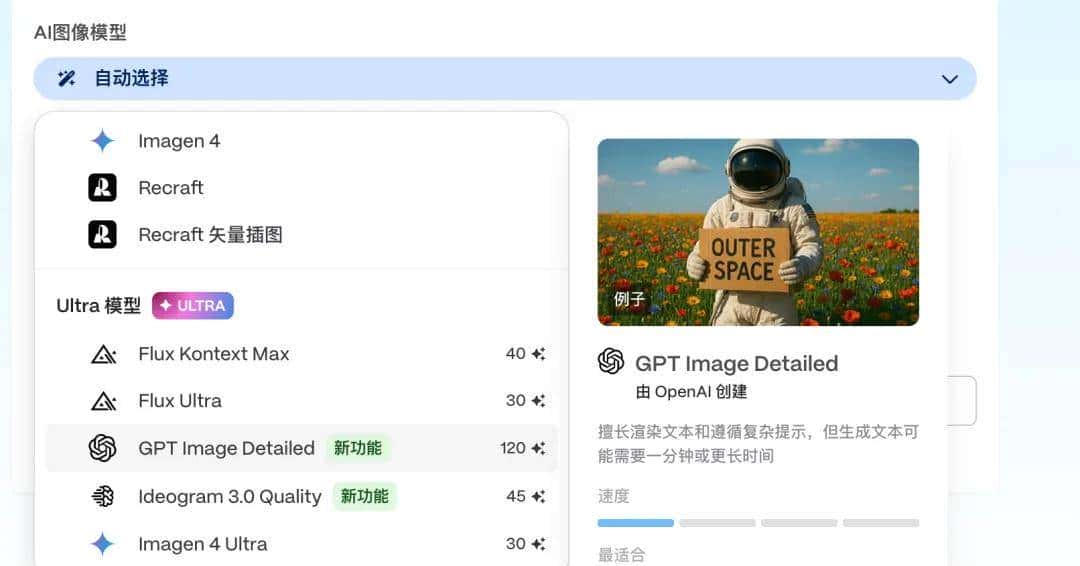Click the Flux Ultra triangle icon

click(103, 401)
